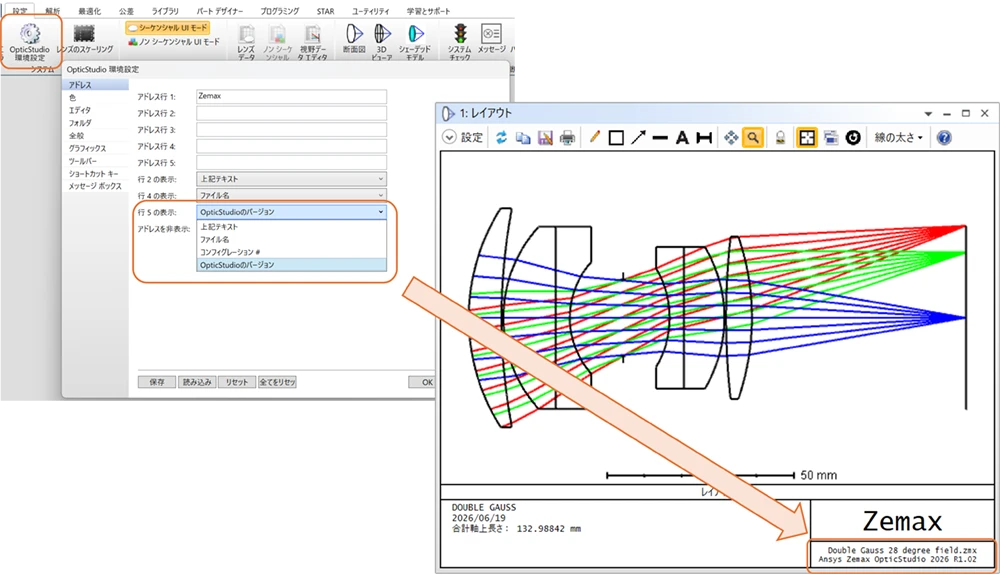Run システムチェック traffic light icon
Screen dimensions: 1000x574
coord(460,33)
